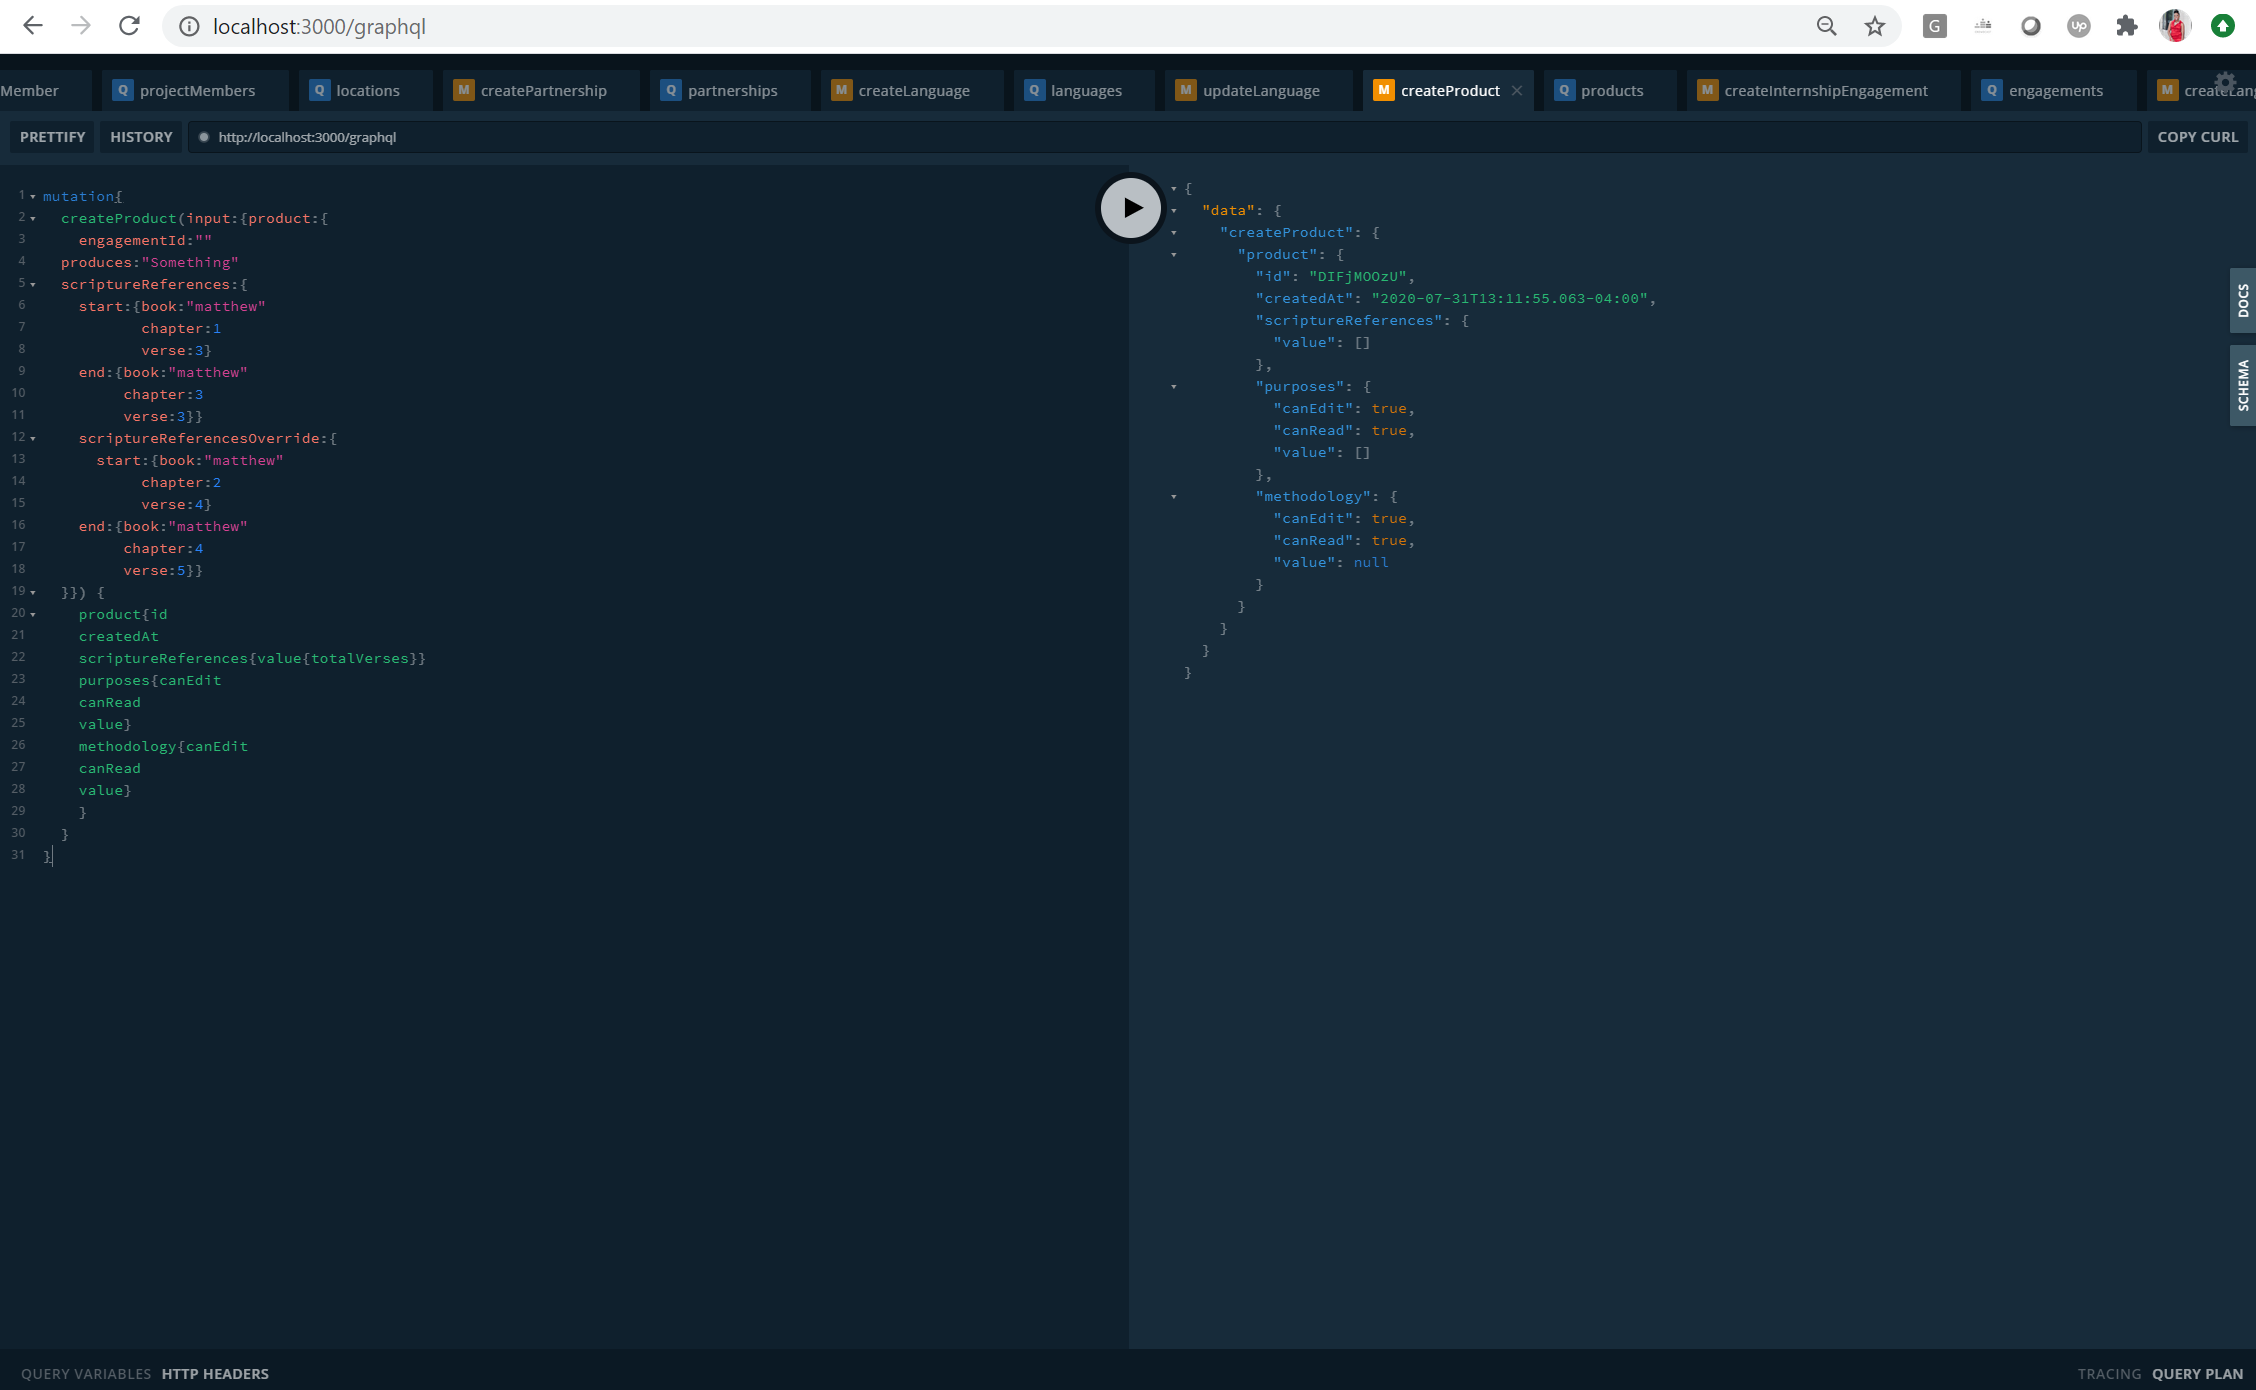Open the SCHEMA side panel
This screenshot has width=2256, height=1390.
[2243, 385]
